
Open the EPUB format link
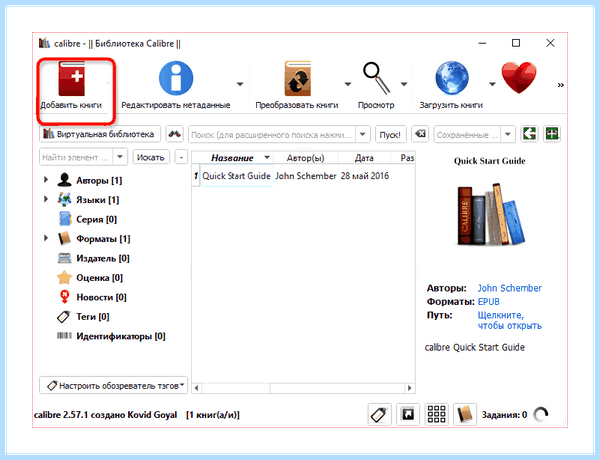[x=489, y=302]
